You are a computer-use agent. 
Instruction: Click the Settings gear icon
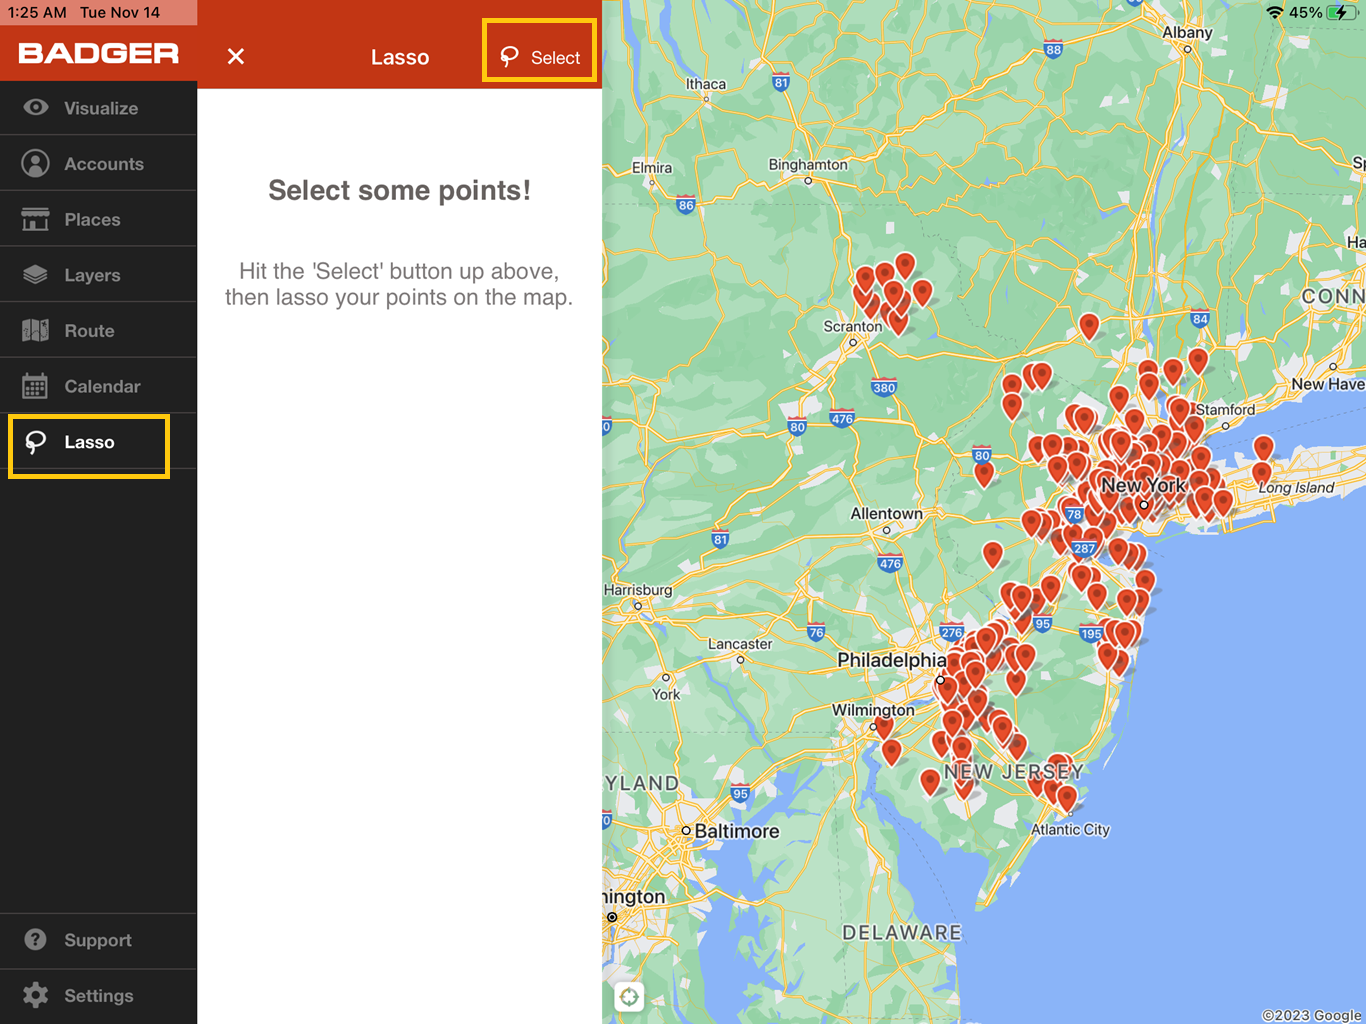click(x=36, y=995)
